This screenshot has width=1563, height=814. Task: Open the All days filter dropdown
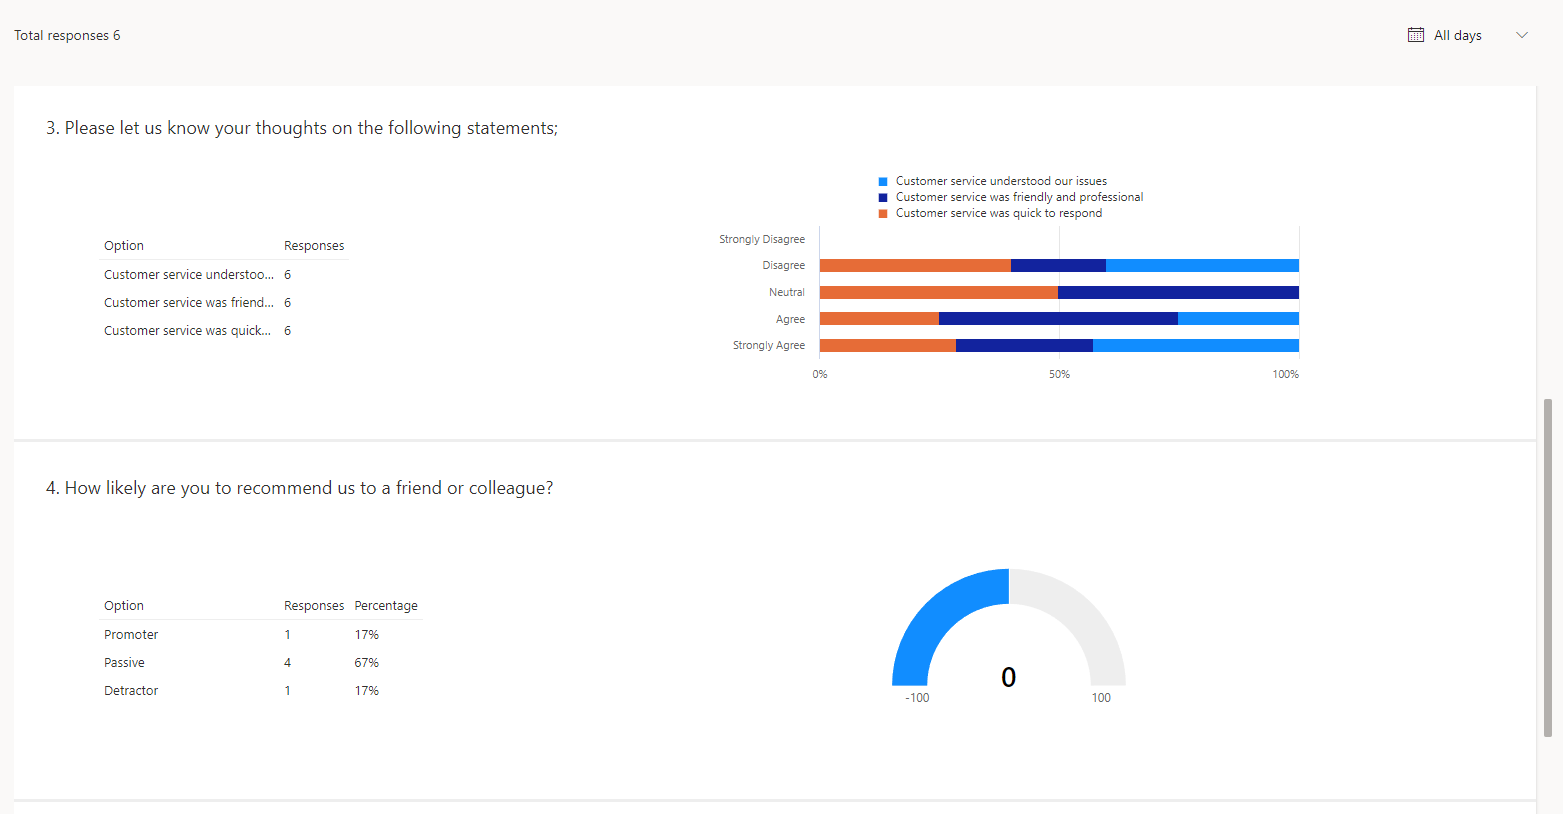(1468, 35)
